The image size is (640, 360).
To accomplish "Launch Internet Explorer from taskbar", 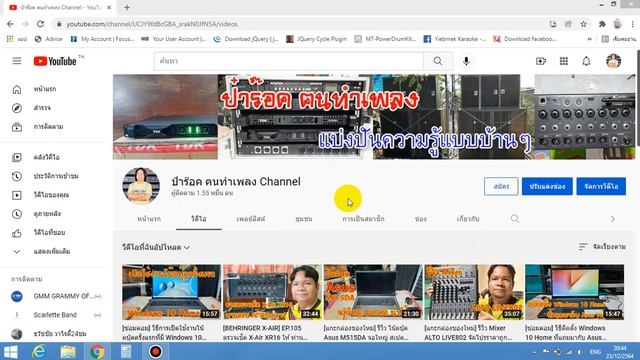I will (x=39, y=351).
